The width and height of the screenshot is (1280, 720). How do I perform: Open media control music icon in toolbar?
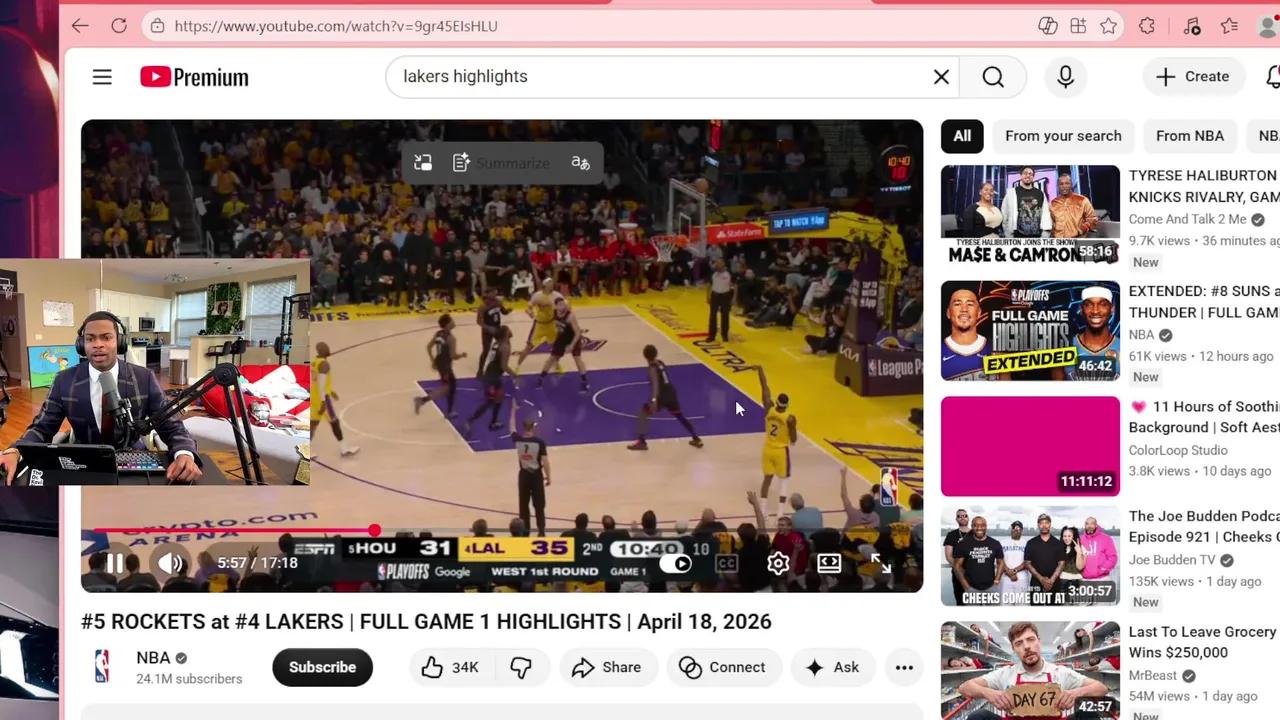pos(1191,26)
